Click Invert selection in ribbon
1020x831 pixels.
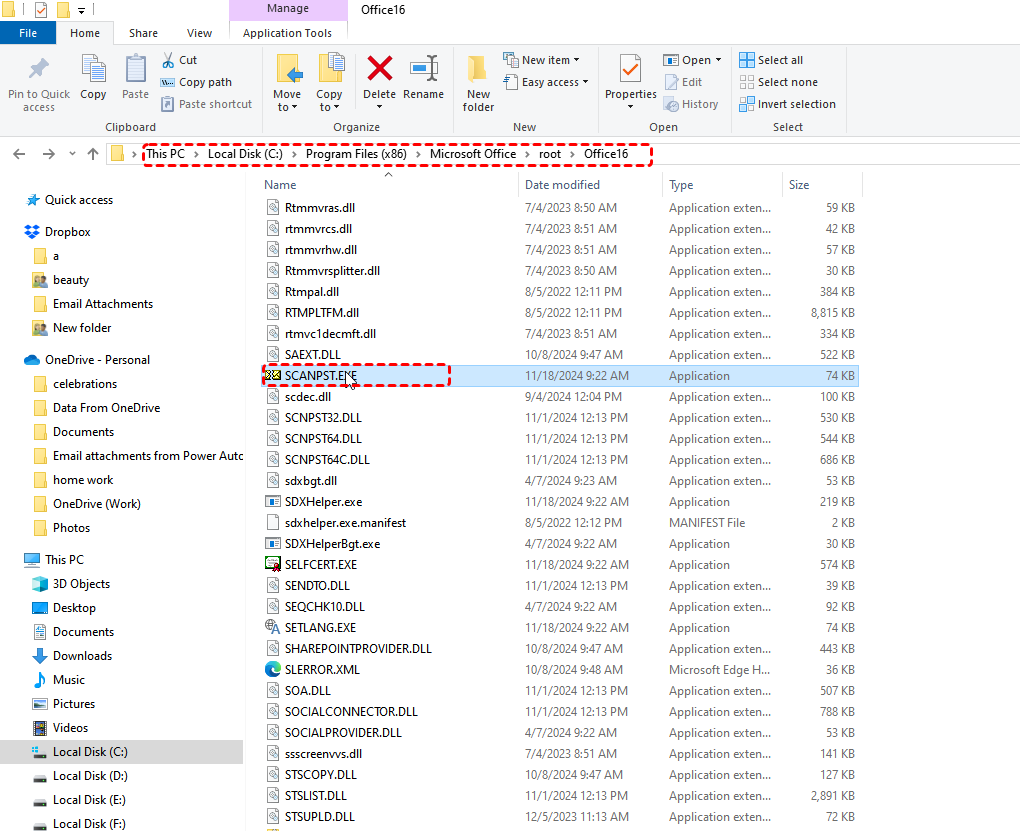point(787,104)
